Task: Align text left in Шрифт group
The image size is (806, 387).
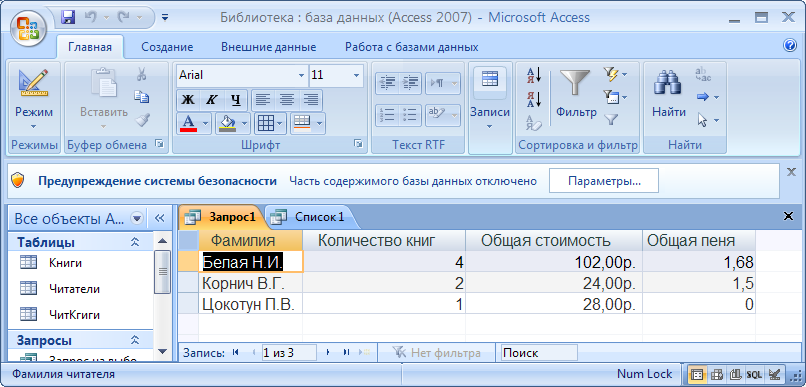Action: tap(263, 99)
